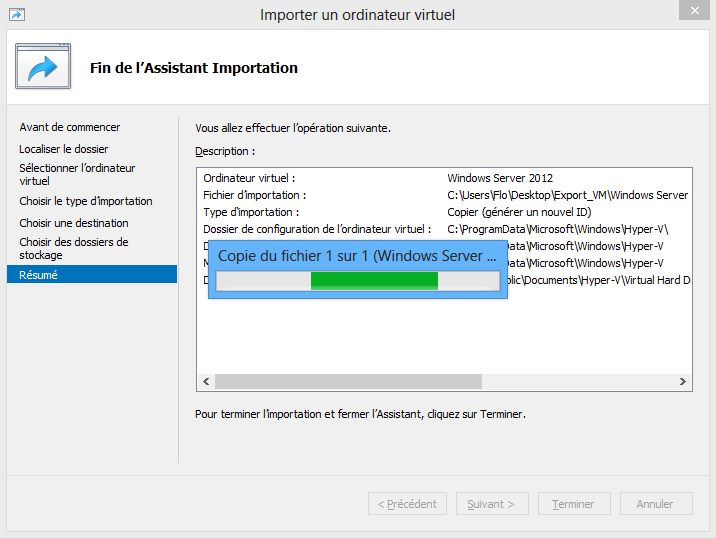Click the Précédent button
The height and width of the screenshot is (539, 716).
click(406, 504)
